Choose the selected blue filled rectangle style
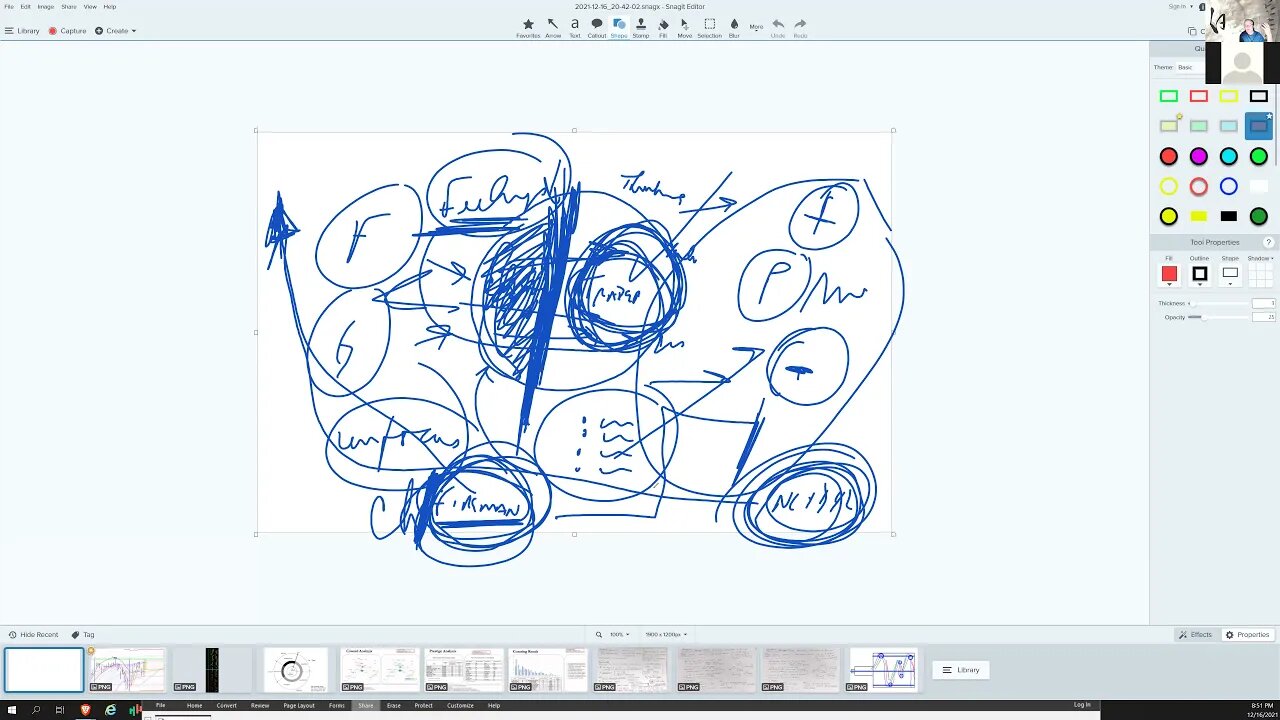Image resolution: width=1280 pixels, height=720 pixels. click(x=1259, y=126)
